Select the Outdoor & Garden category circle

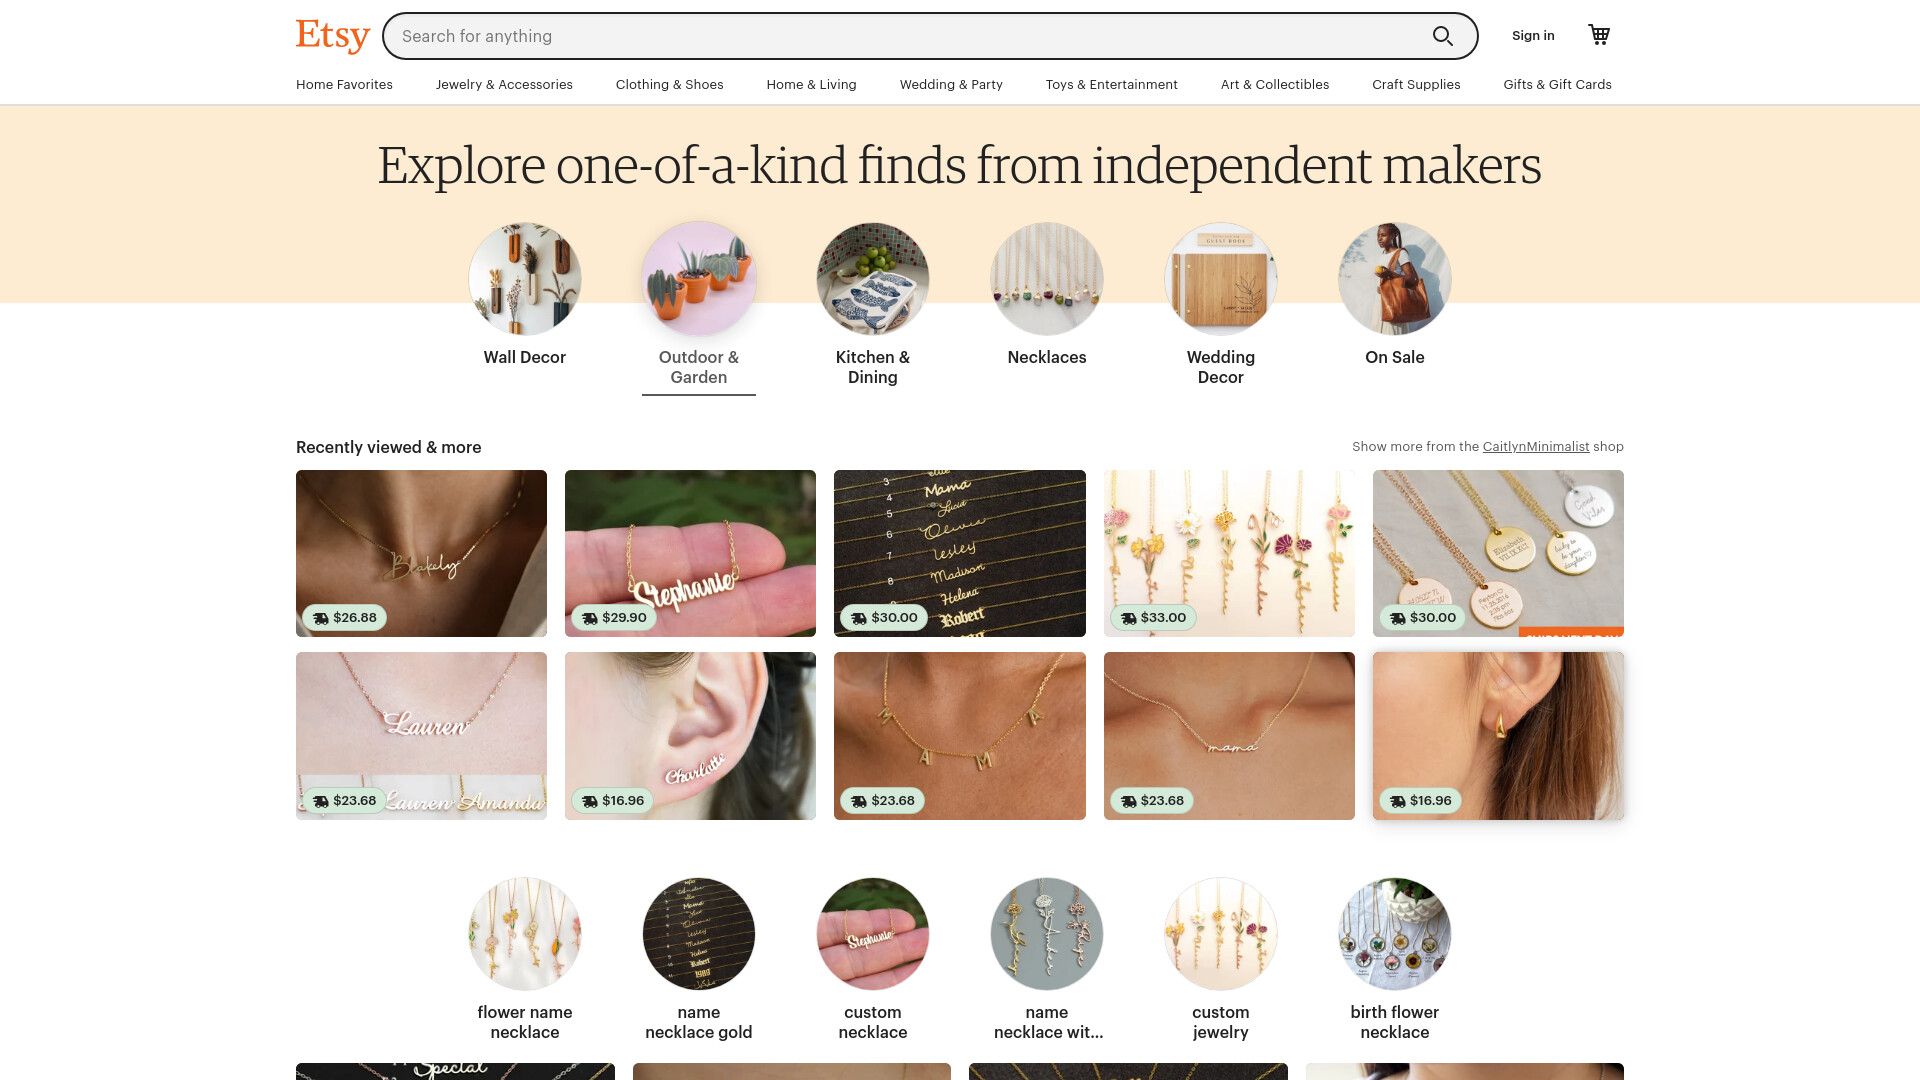click(x=699, y=279)
